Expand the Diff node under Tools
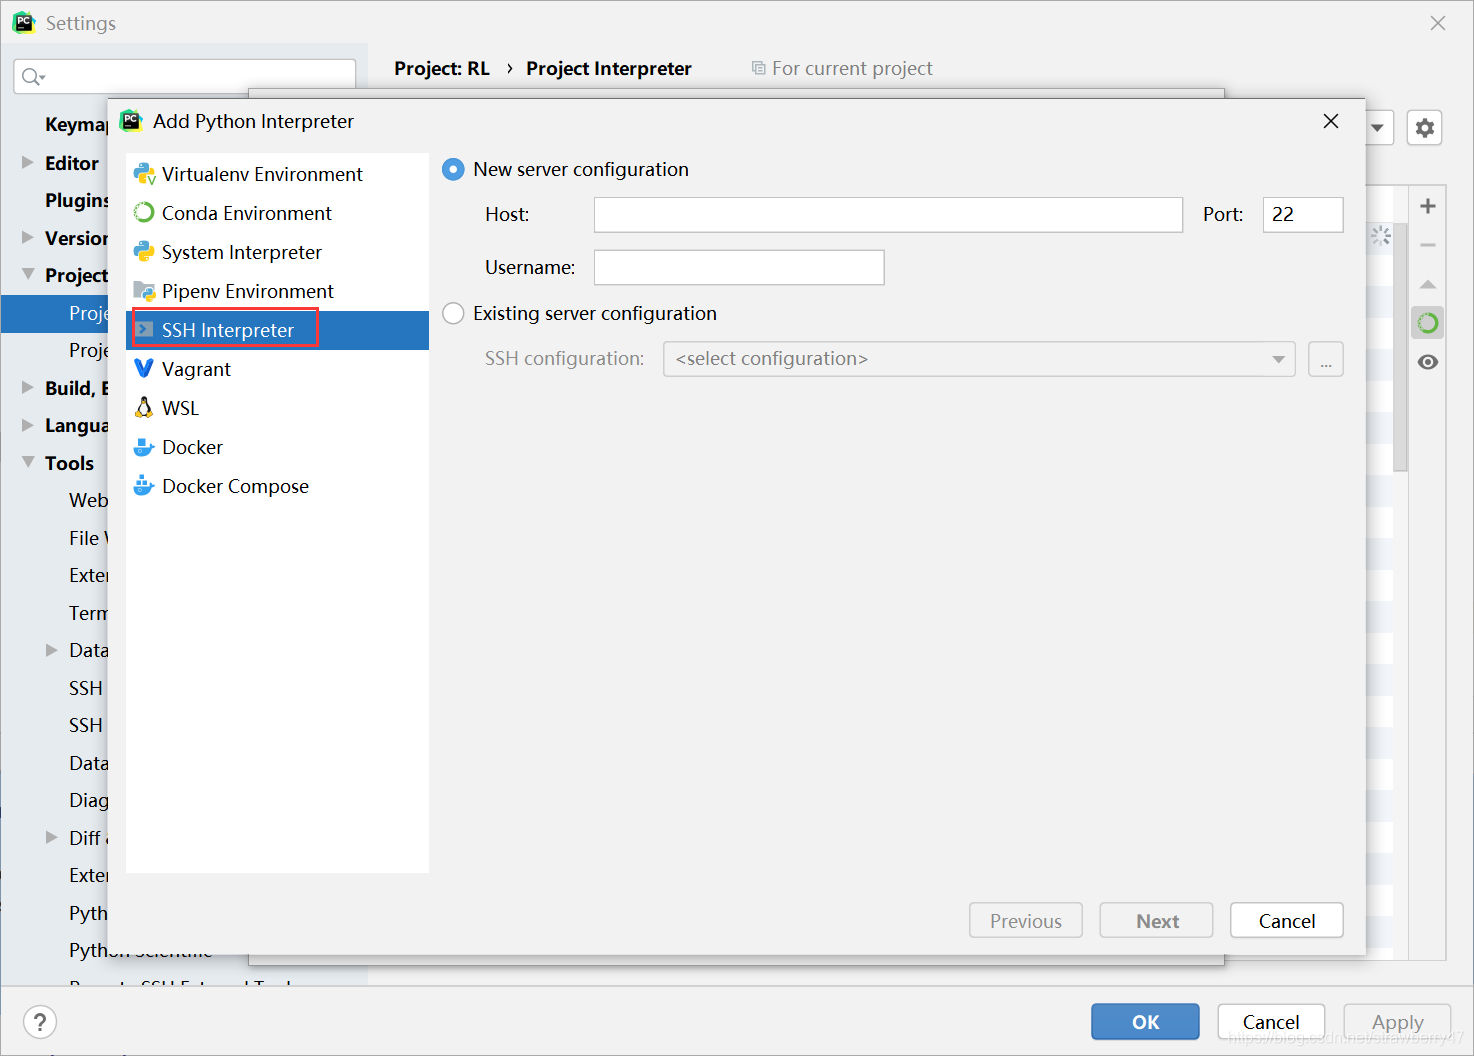This screenshot has width=1474, height=1056. click(x=52, y=837)
